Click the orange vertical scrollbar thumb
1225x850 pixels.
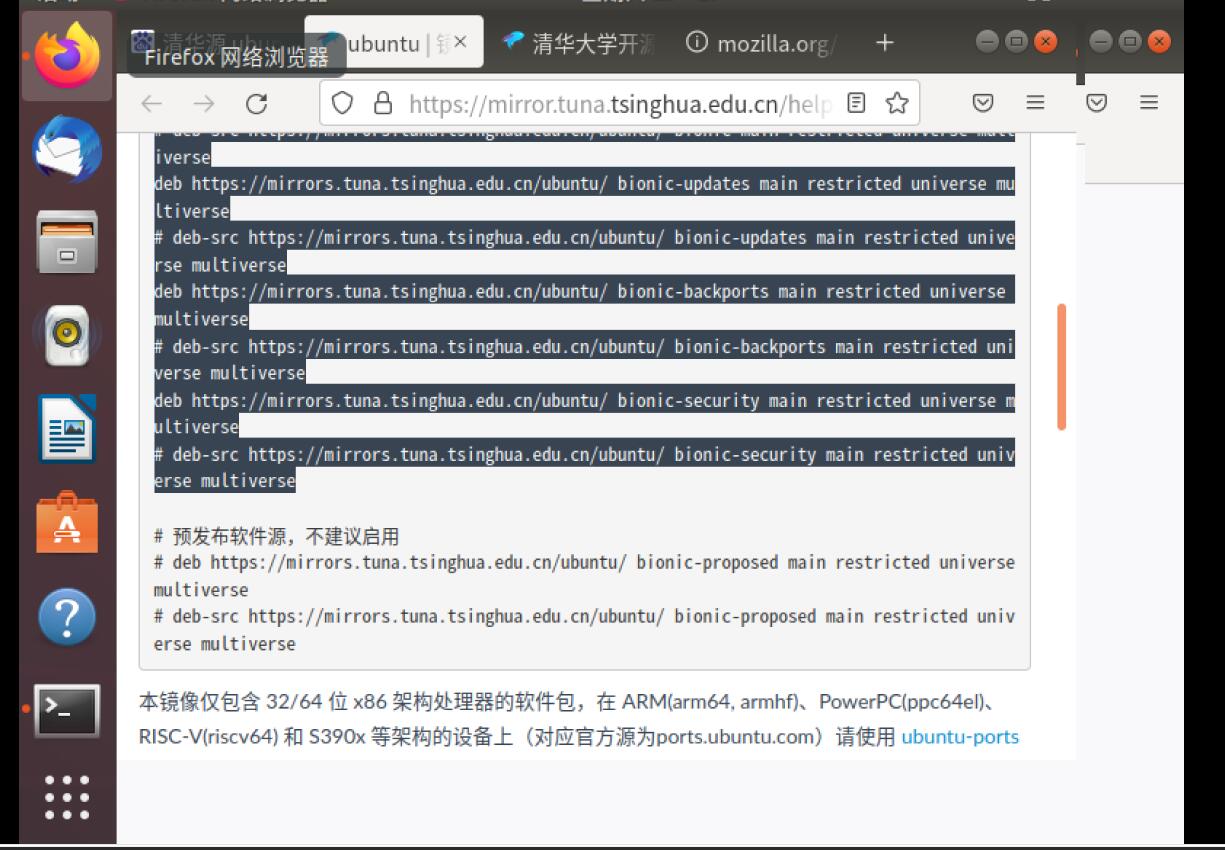[1061, 367]
